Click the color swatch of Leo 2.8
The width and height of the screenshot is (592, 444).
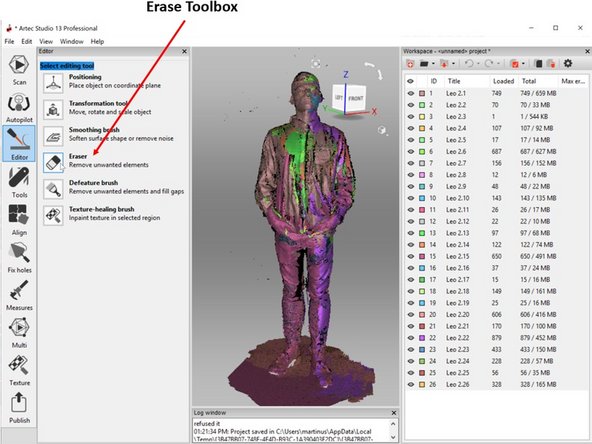422,175
